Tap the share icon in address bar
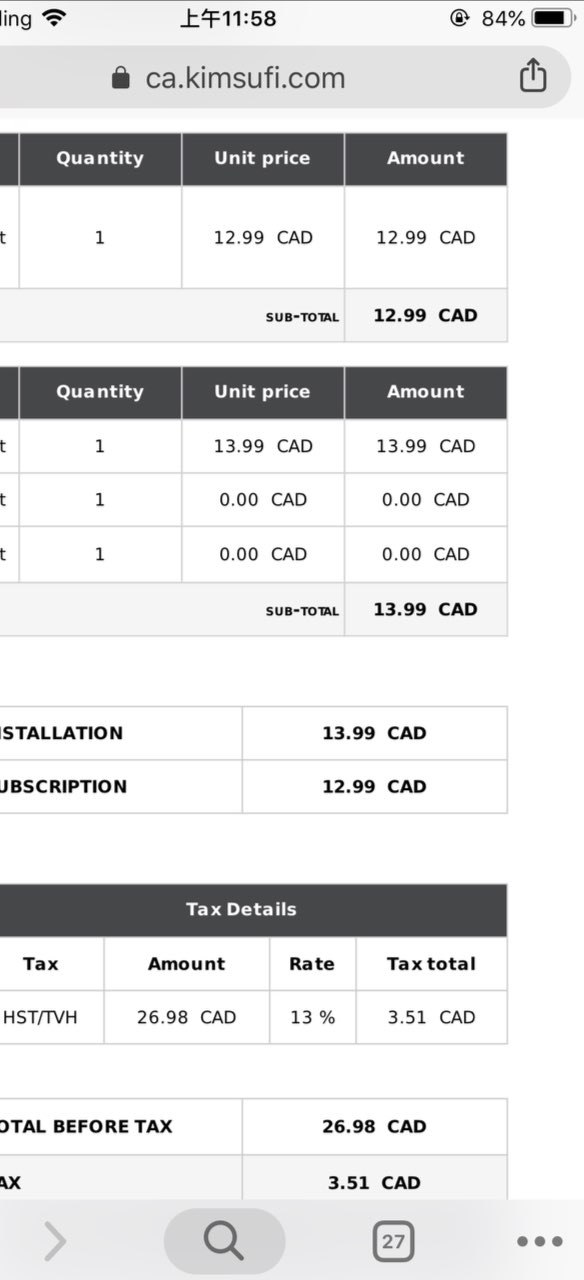 [x=533, y=76]
